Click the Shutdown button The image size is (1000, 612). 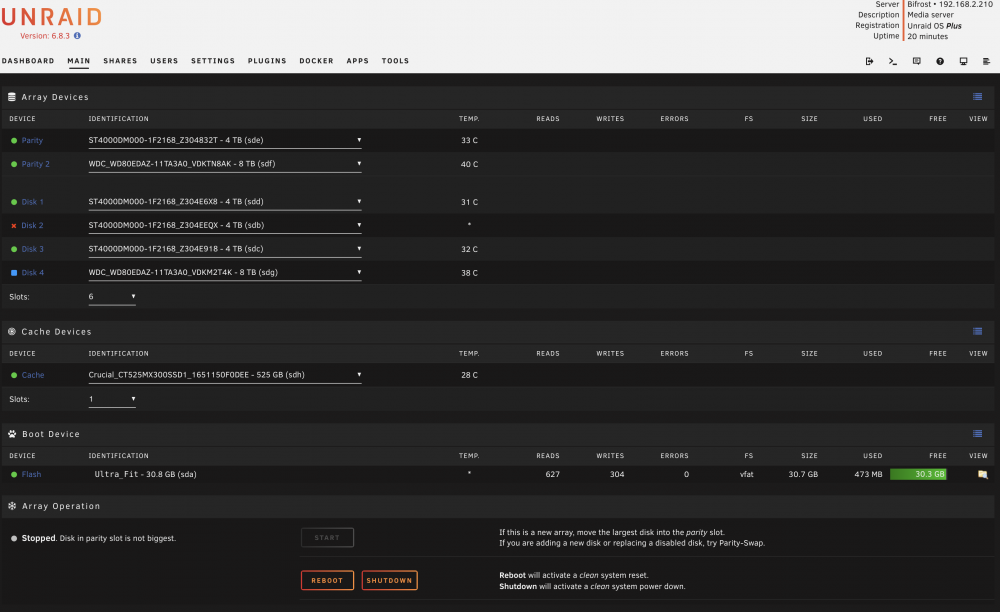[x=390, y=580]
